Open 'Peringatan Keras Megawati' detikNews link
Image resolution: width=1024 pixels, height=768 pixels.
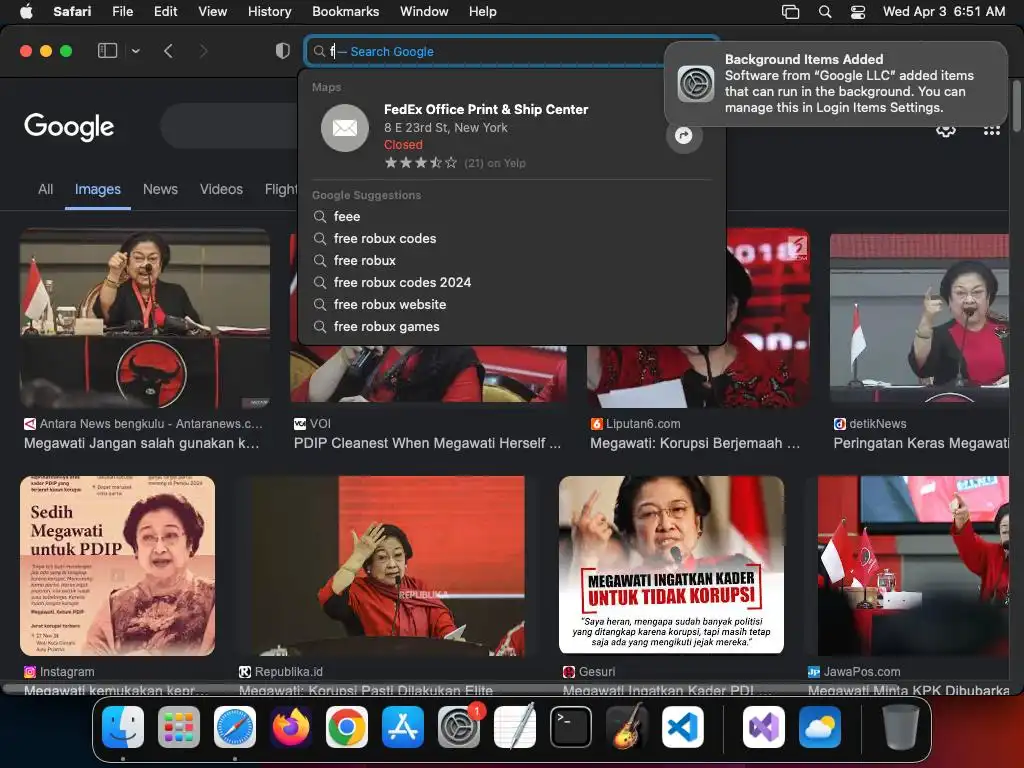(921, 443)
